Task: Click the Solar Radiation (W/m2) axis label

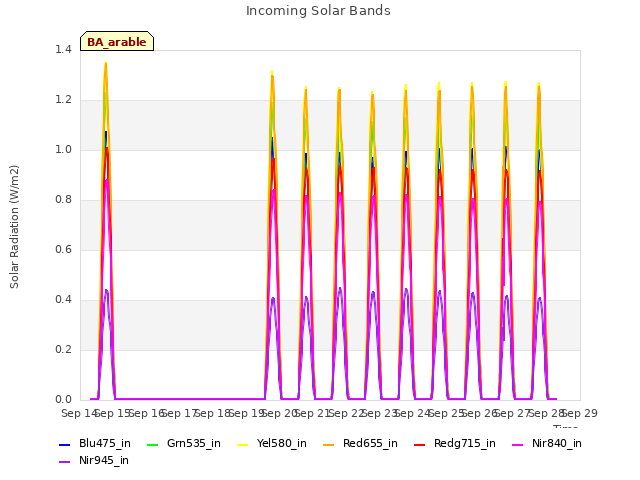Action: [14, 227]
